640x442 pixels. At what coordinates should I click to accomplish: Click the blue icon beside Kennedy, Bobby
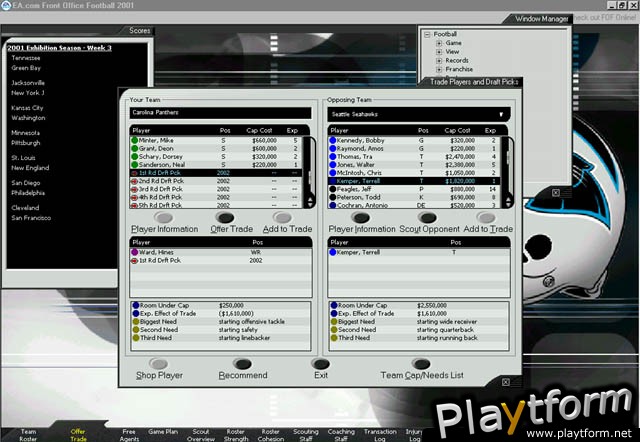[x=333, y=140]
